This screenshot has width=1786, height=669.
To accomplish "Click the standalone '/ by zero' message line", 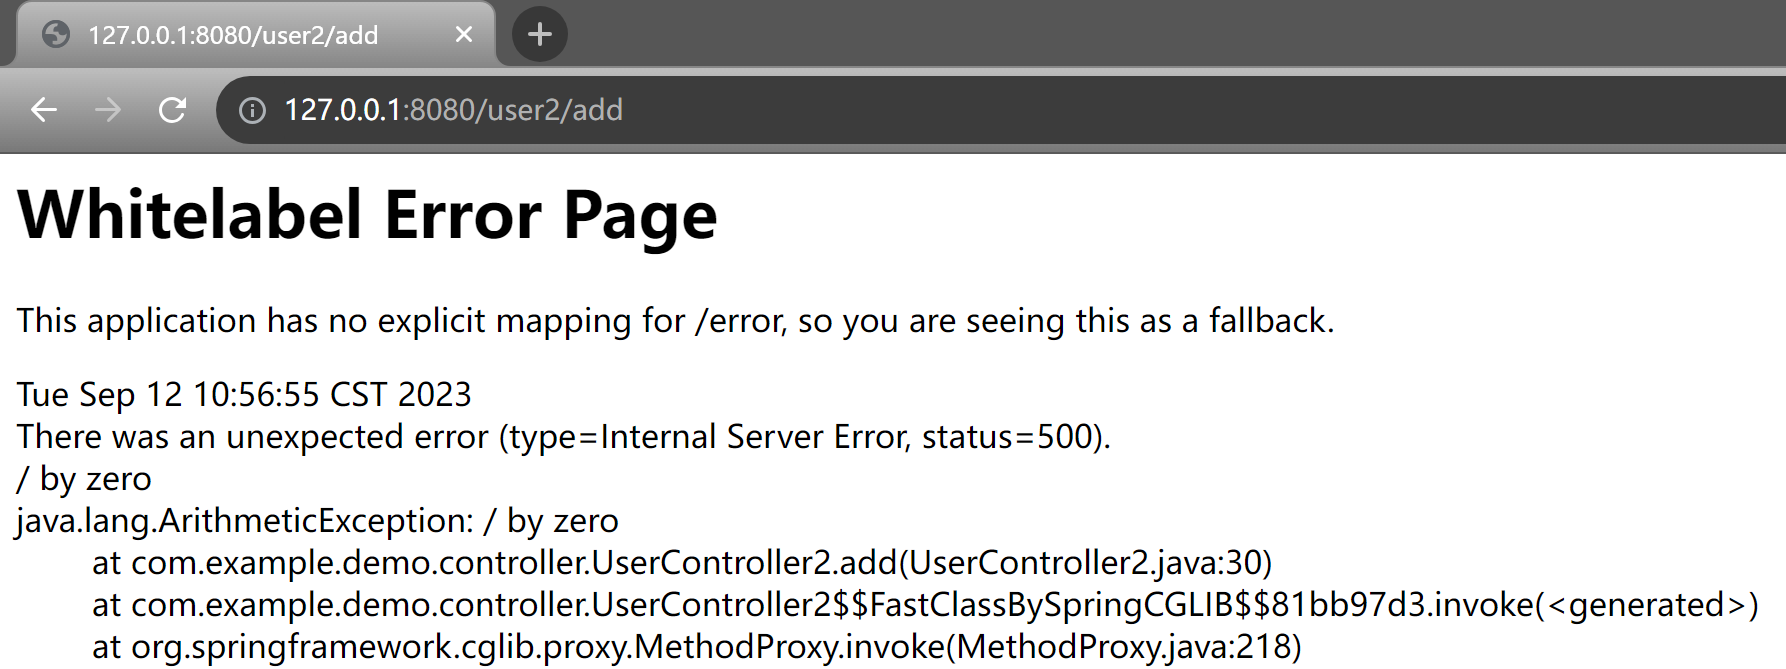I will tap(84, 479).
